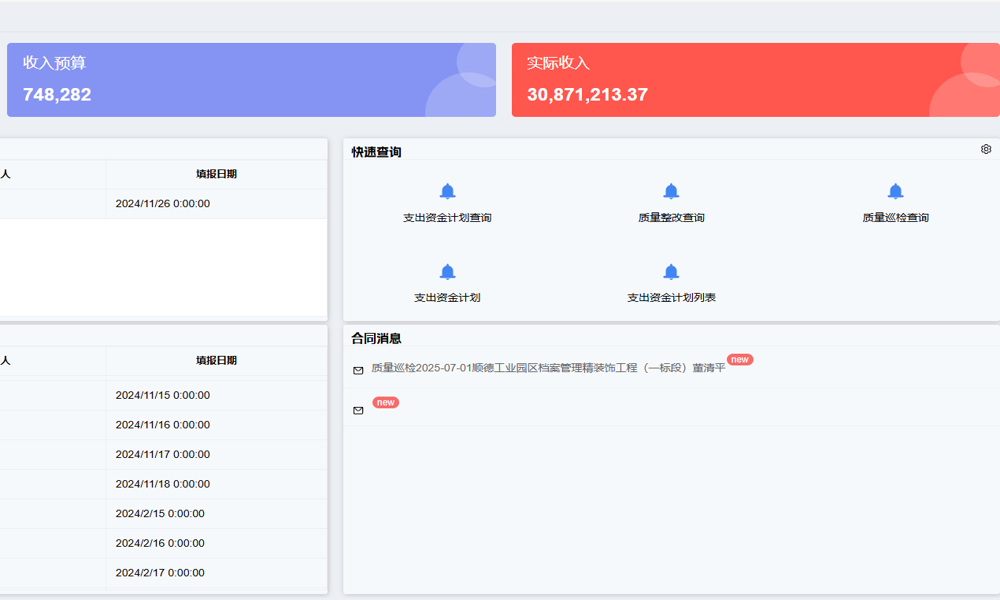Image resolution: width=1000 pixels, height=600 pixels.
Task: Open the 质量整改查询 shortcut link
Action: (671, 218)
